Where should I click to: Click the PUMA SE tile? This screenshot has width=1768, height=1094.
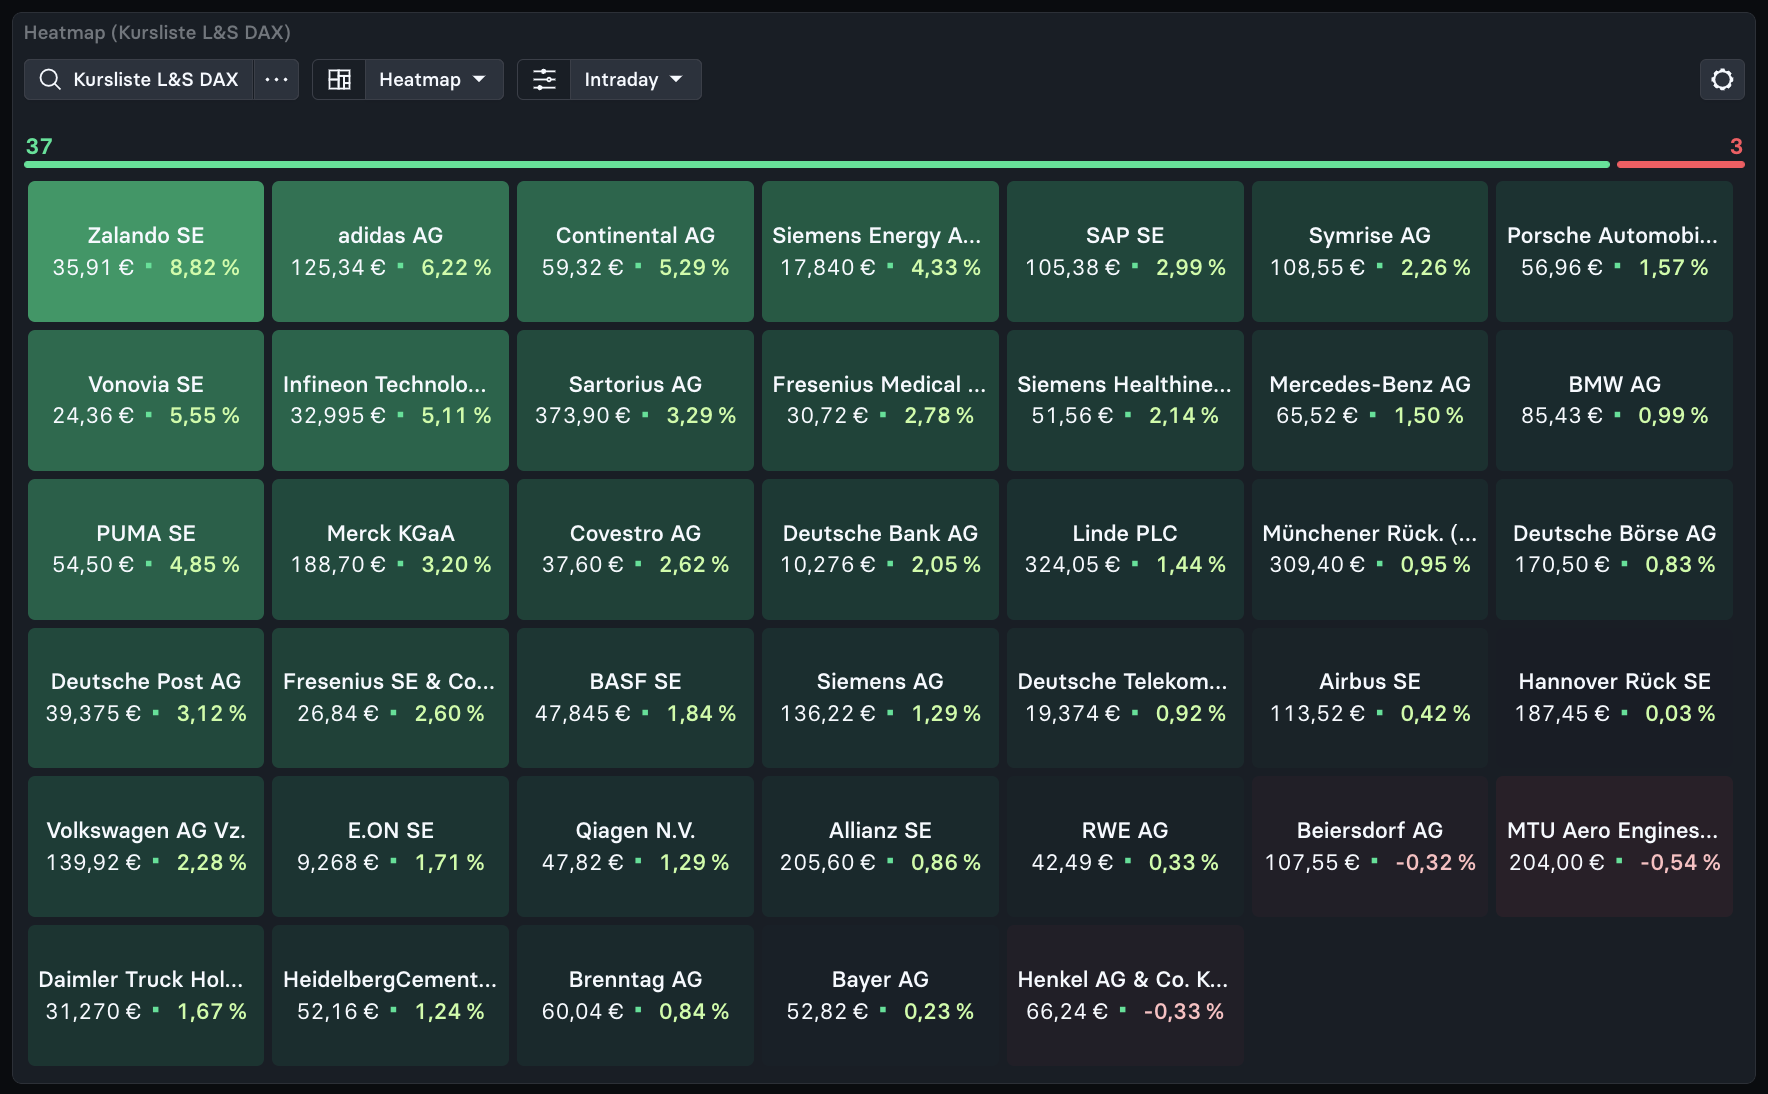[x=146, y=549]
